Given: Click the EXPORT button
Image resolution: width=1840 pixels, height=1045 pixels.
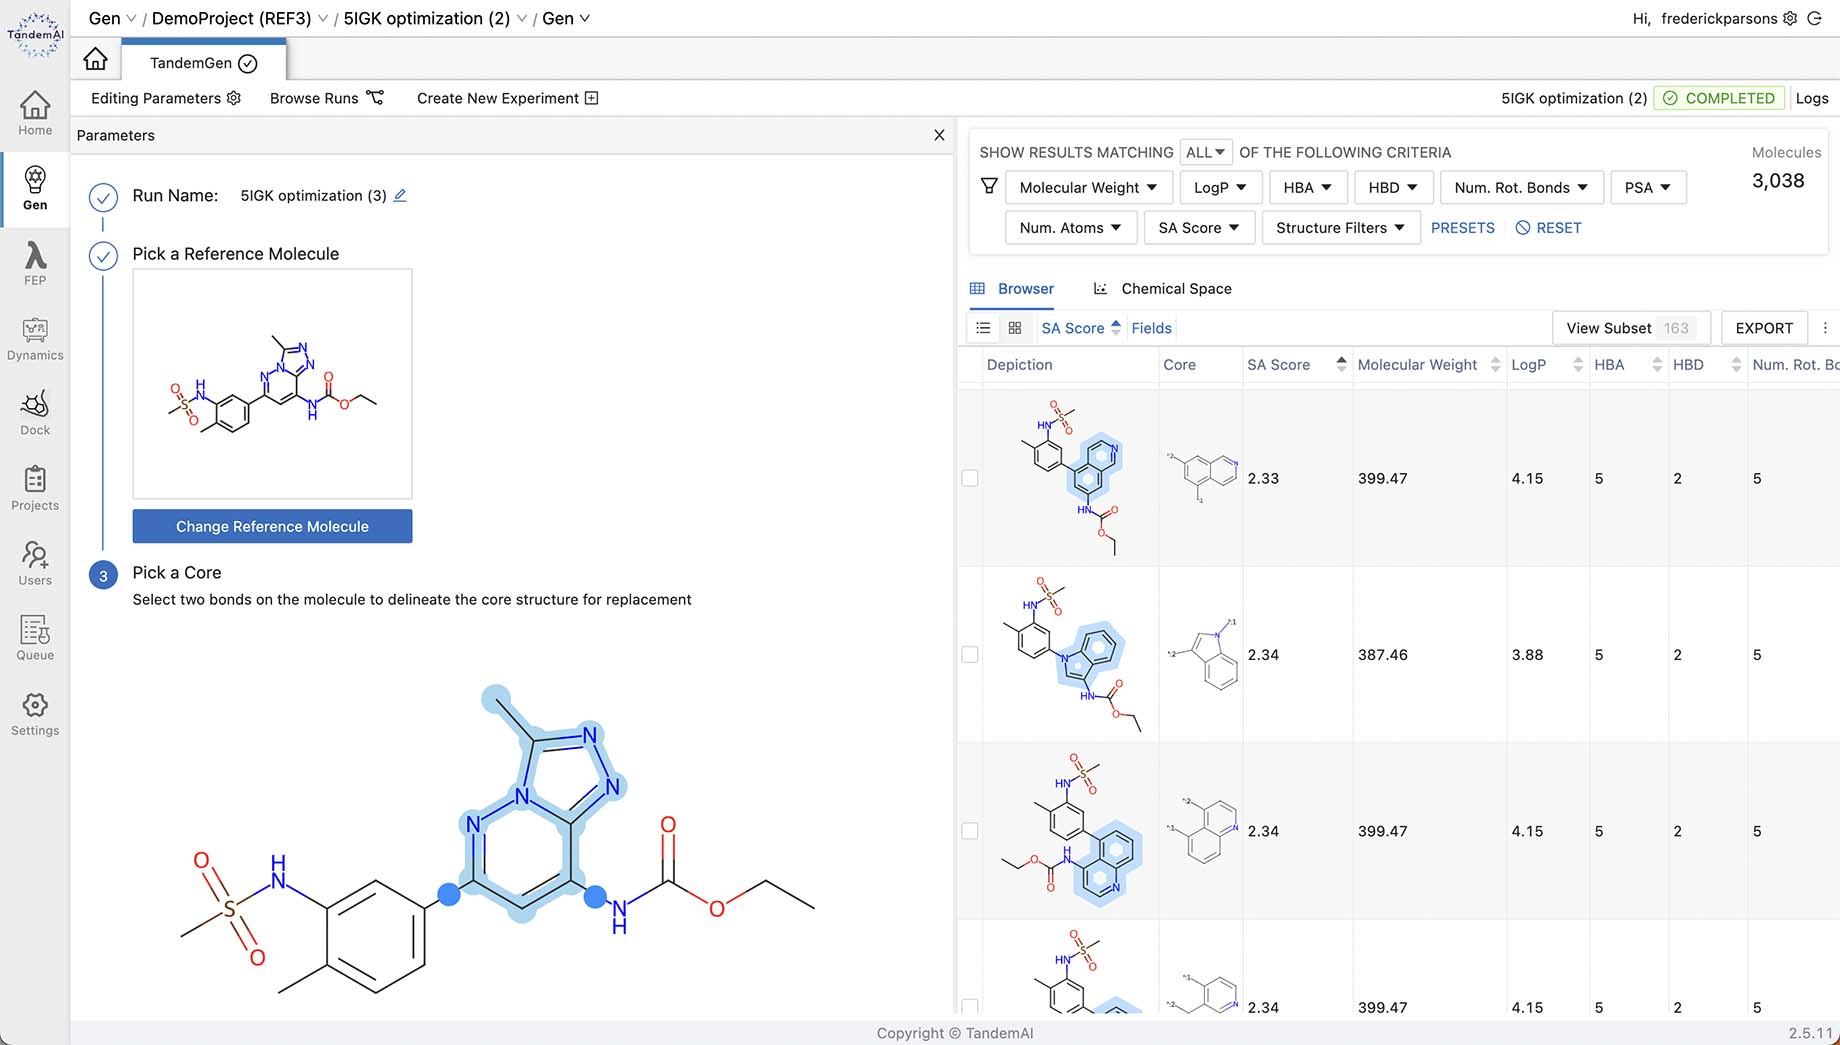Looking at the screenshot, I should click(1763, 328).
